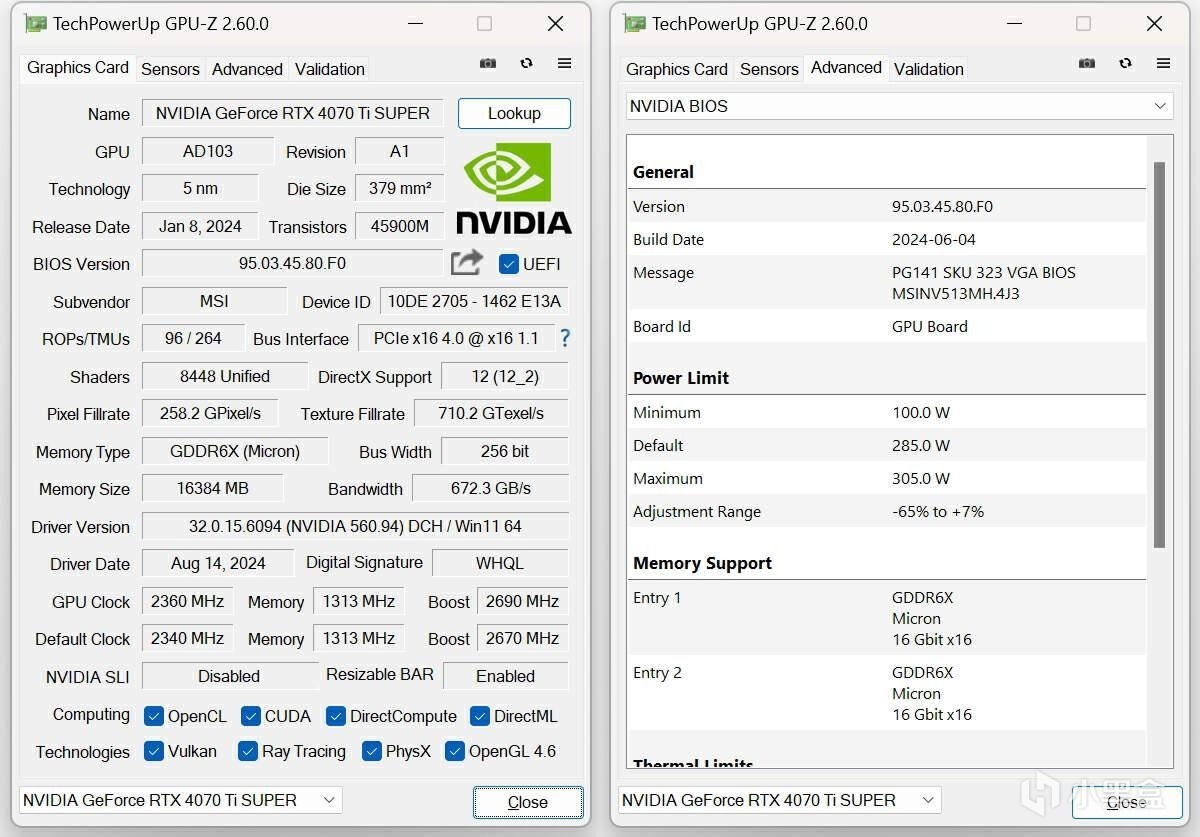Click Board Id GPU Board value
Screen dimensions: 1200x837
point(930,326)
